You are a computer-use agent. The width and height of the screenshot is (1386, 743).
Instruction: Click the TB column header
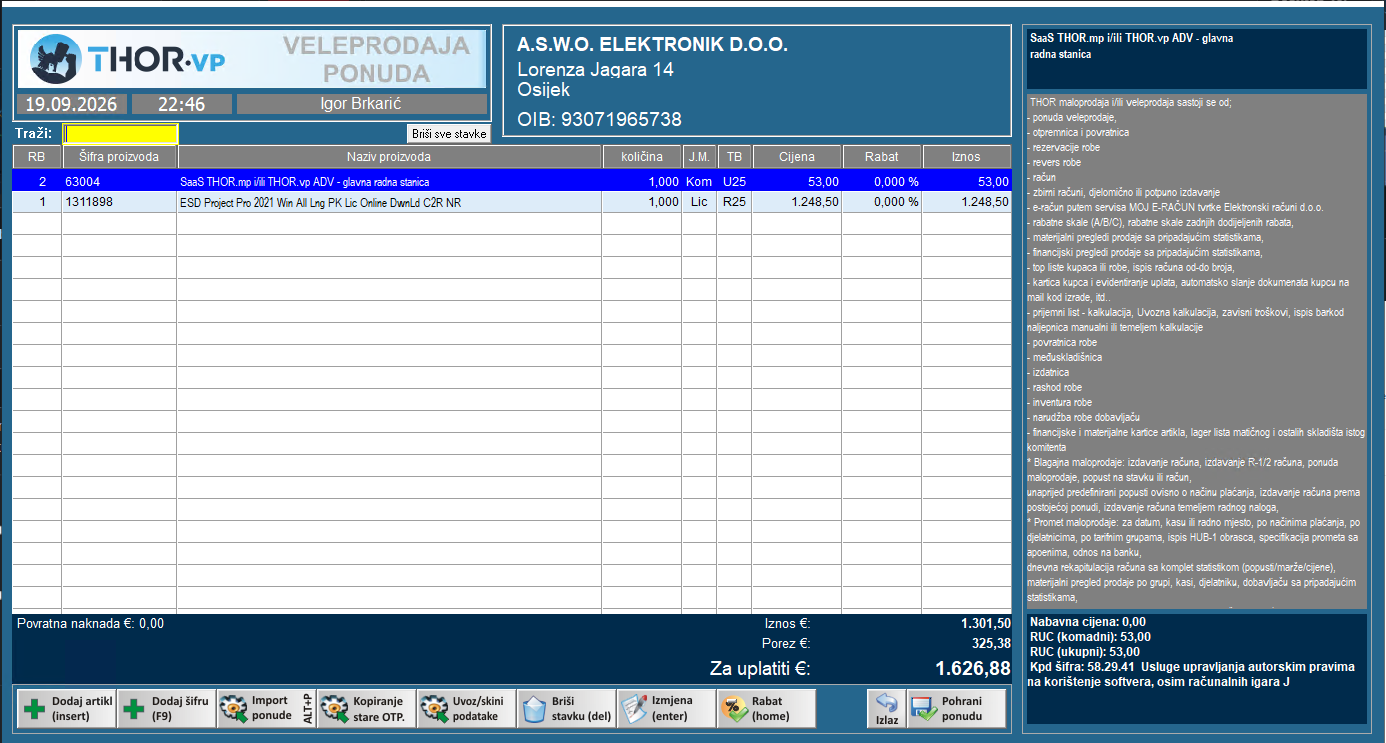(734, 157)
